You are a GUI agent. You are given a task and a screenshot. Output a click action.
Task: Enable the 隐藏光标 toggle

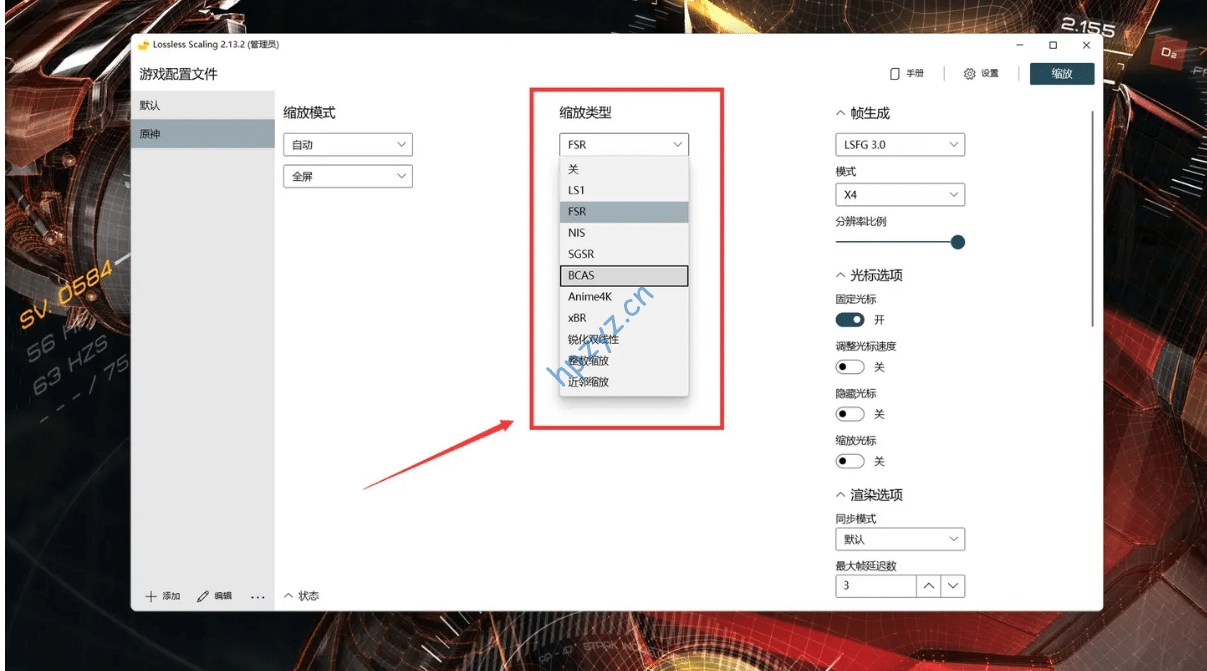coord(850,414)
